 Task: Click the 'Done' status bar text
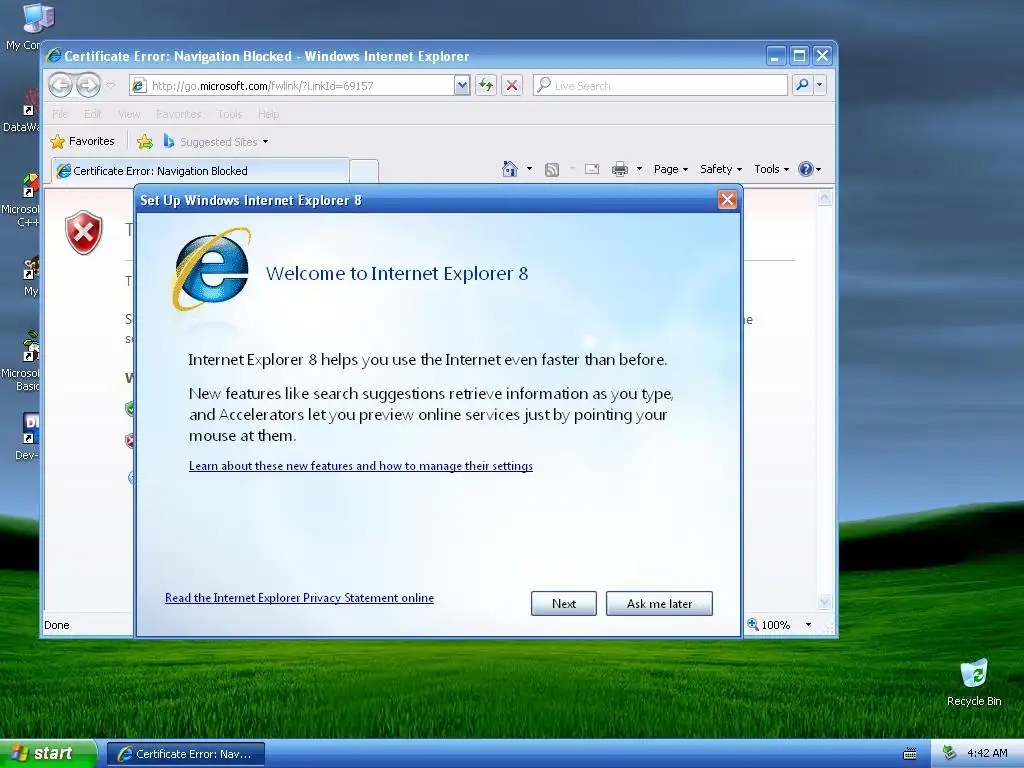coord(57,625)
